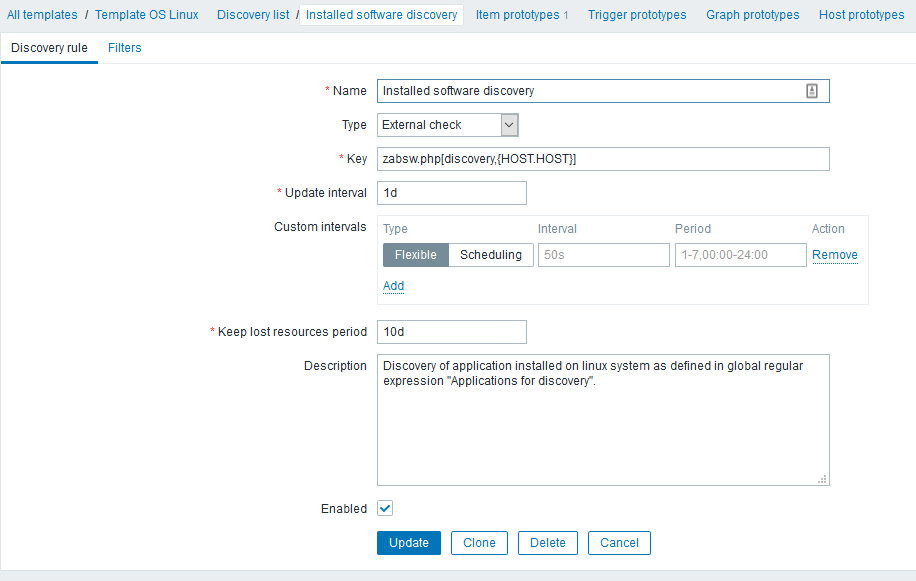The image size is (916, 581).
Task: Go to Discovery list link
Action: [253, 15]
